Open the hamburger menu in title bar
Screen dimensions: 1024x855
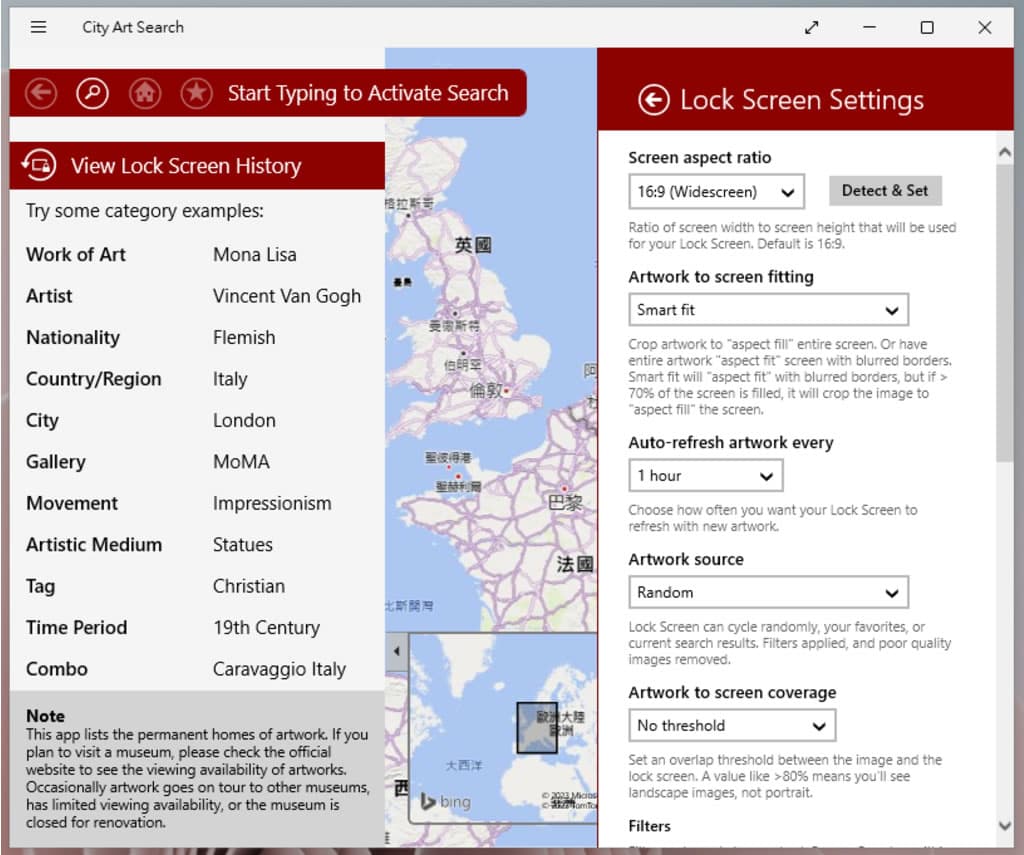39,27
